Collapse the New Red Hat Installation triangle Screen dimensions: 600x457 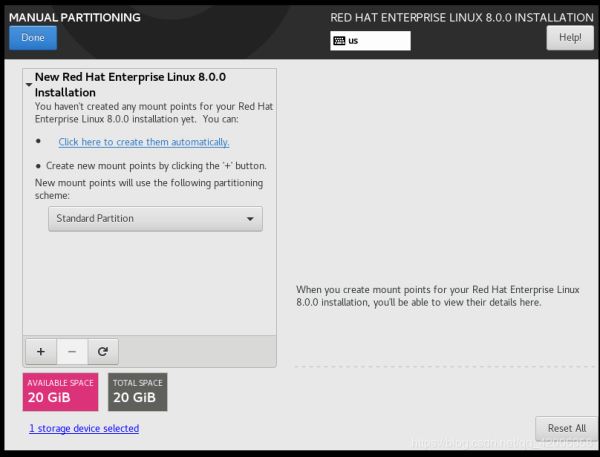[x=29, y=85]
